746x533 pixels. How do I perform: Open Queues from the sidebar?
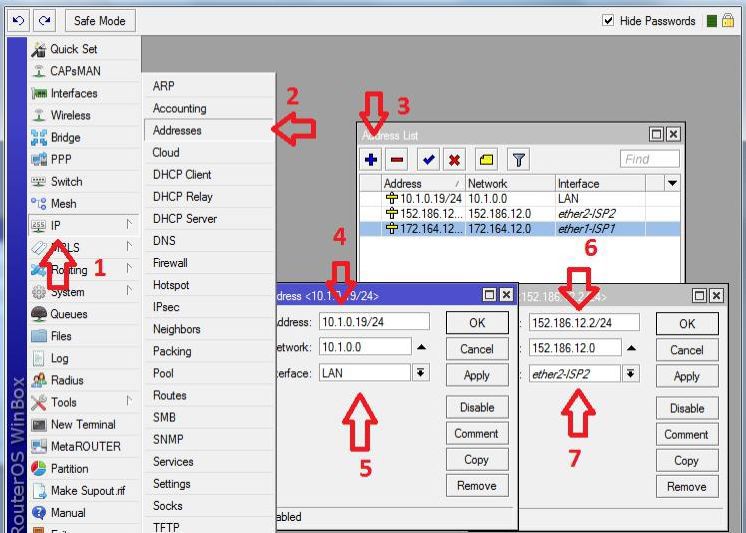pos(85,314)
